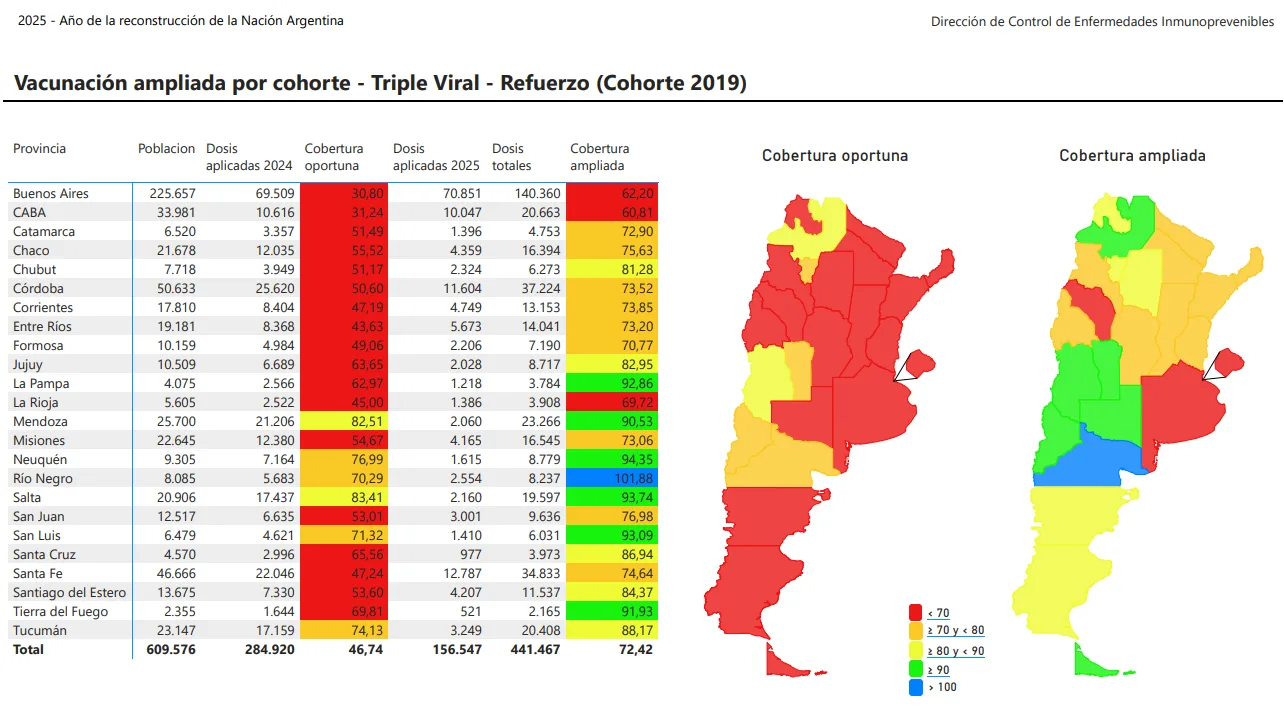Click the '≥ 90' legend label
1284x716 pixels.
[939, 669]
